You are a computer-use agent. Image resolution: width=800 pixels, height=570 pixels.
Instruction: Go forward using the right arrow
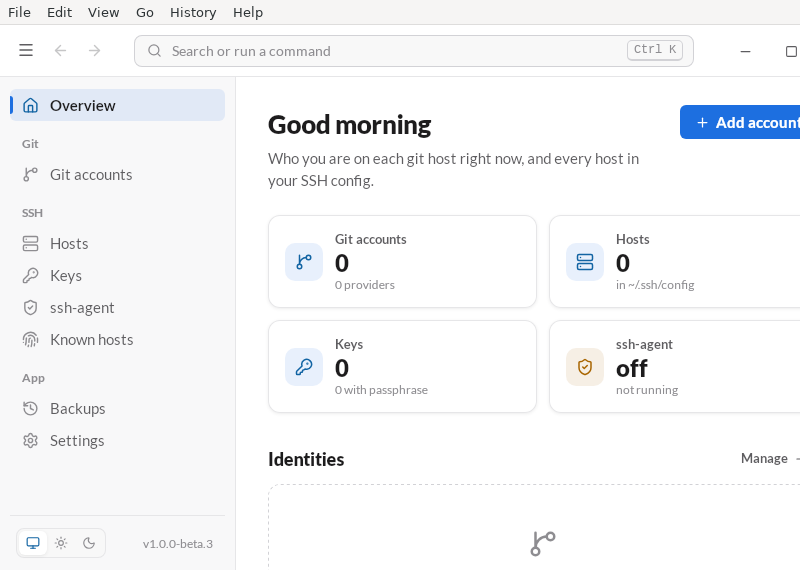pyautogui.click(x=94, y=51)
